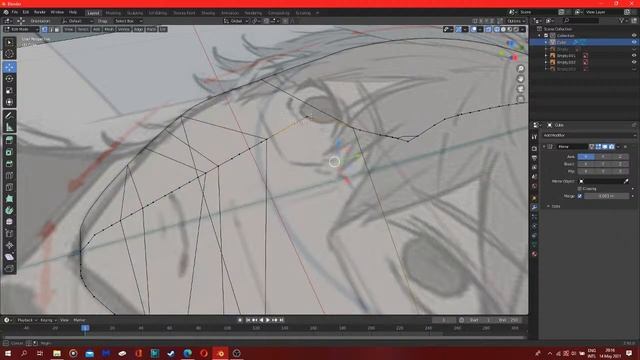Toggle Bisect X button
The height and width of the screenshot is (360, 640).
(x=586, y=164)
